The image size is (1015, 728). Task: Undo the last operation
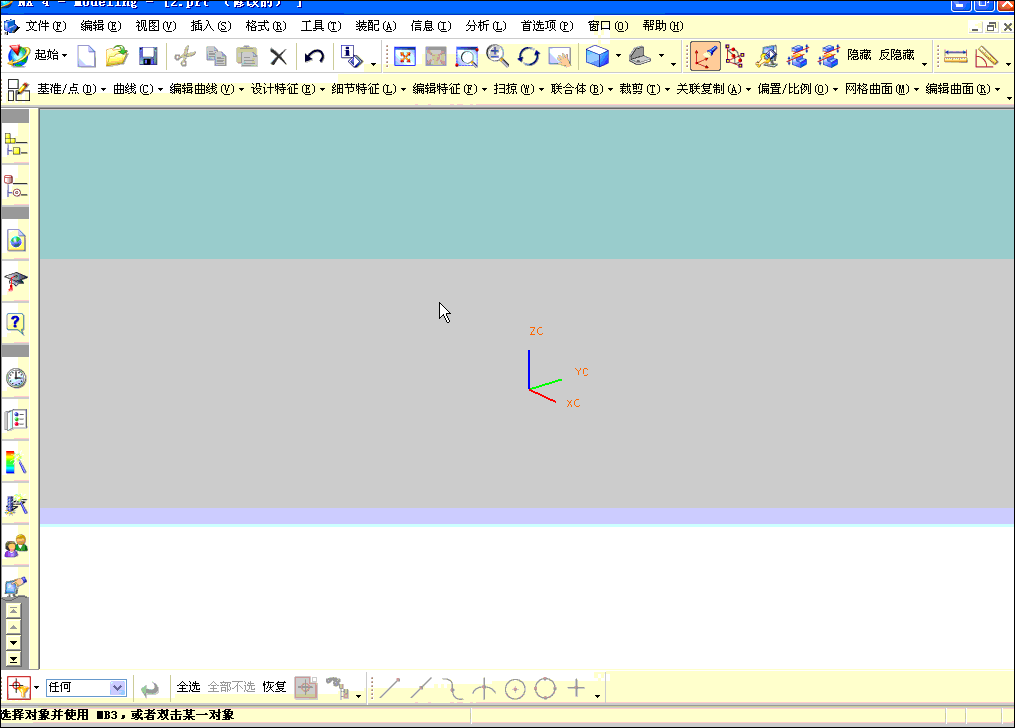[313, 56]
